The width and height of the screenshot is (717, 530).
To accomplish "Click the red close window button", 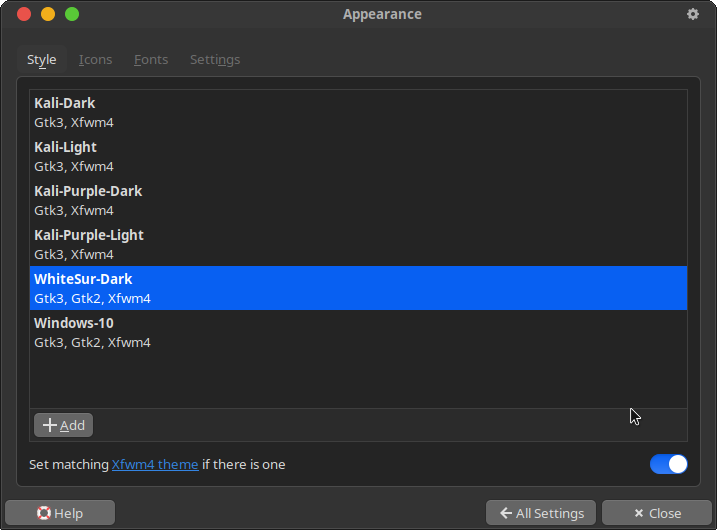I will click(24, 14).
